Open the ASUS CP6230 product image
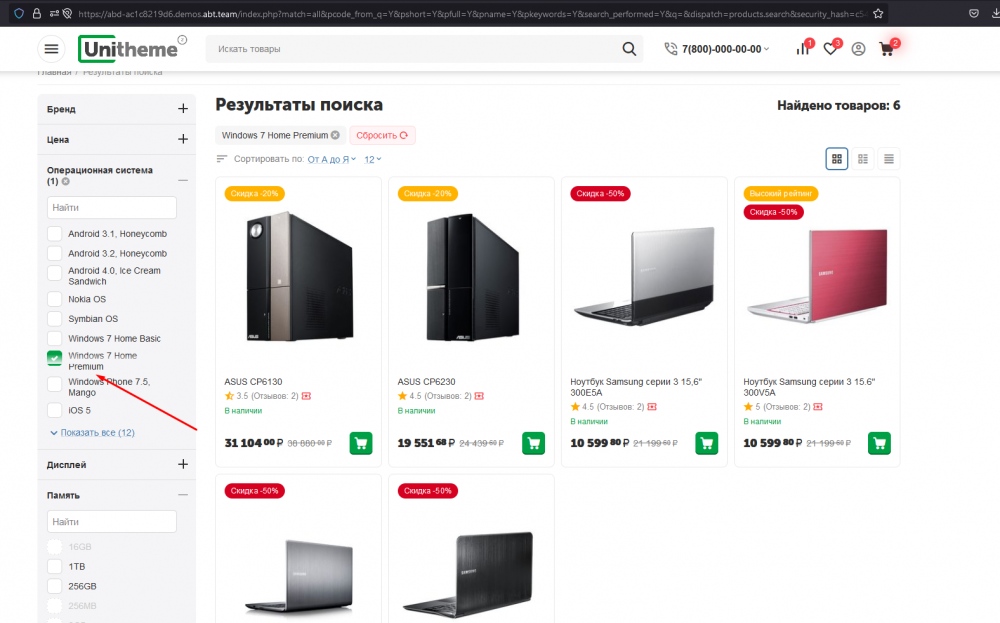Viewport: 1000px width, 623px height. 471,275
